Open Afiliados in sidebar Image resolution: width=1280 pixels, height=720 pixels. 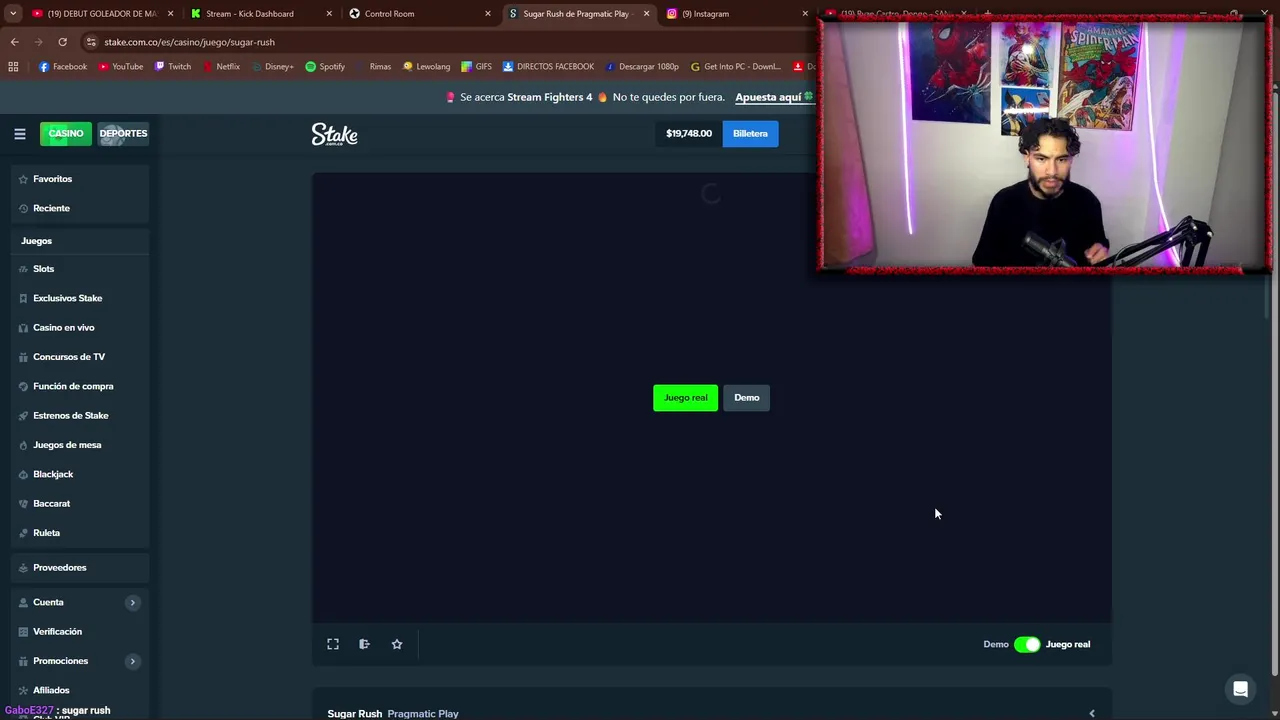coord(80,690)
